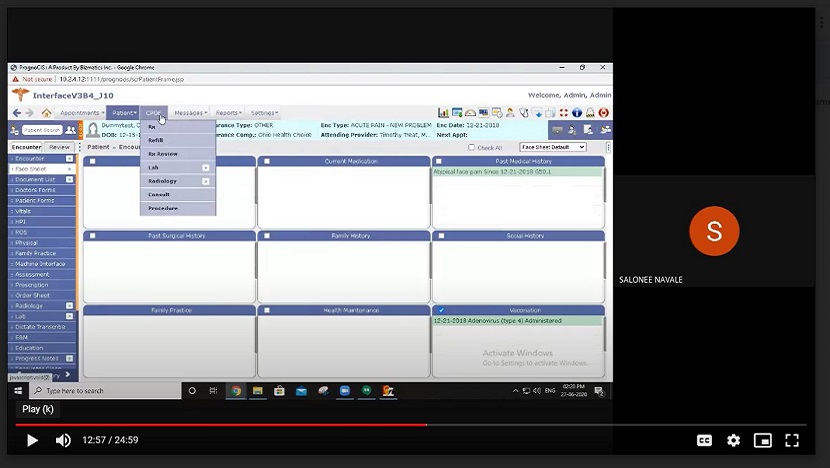Switch to the Review tab

[x=59, y=147]
